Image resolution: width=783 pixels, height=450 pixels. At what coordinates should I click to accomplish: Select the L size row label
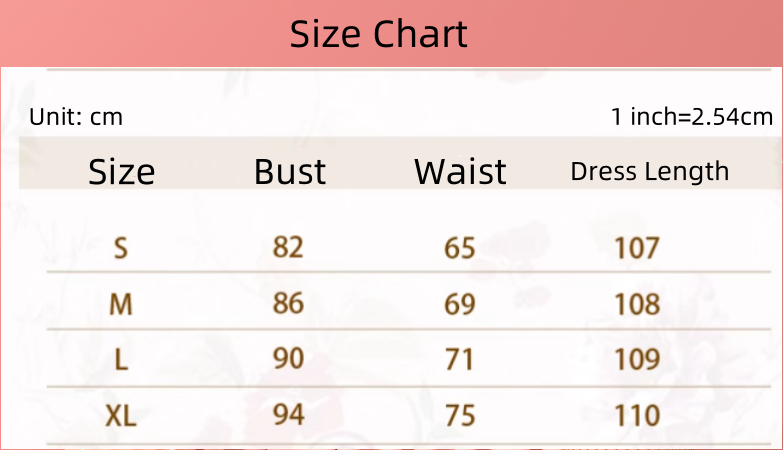tap(121, 359)
